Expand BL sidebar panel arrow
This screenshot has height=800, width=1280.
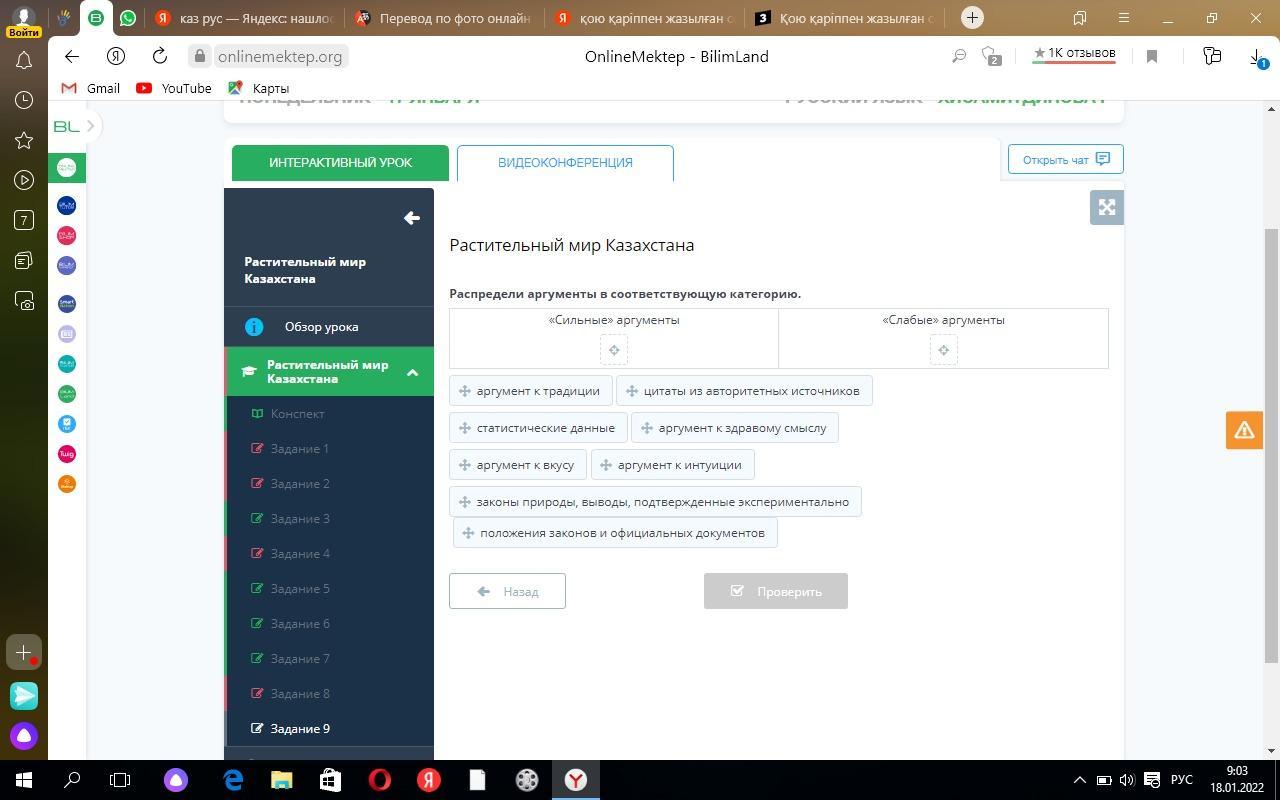90,126
